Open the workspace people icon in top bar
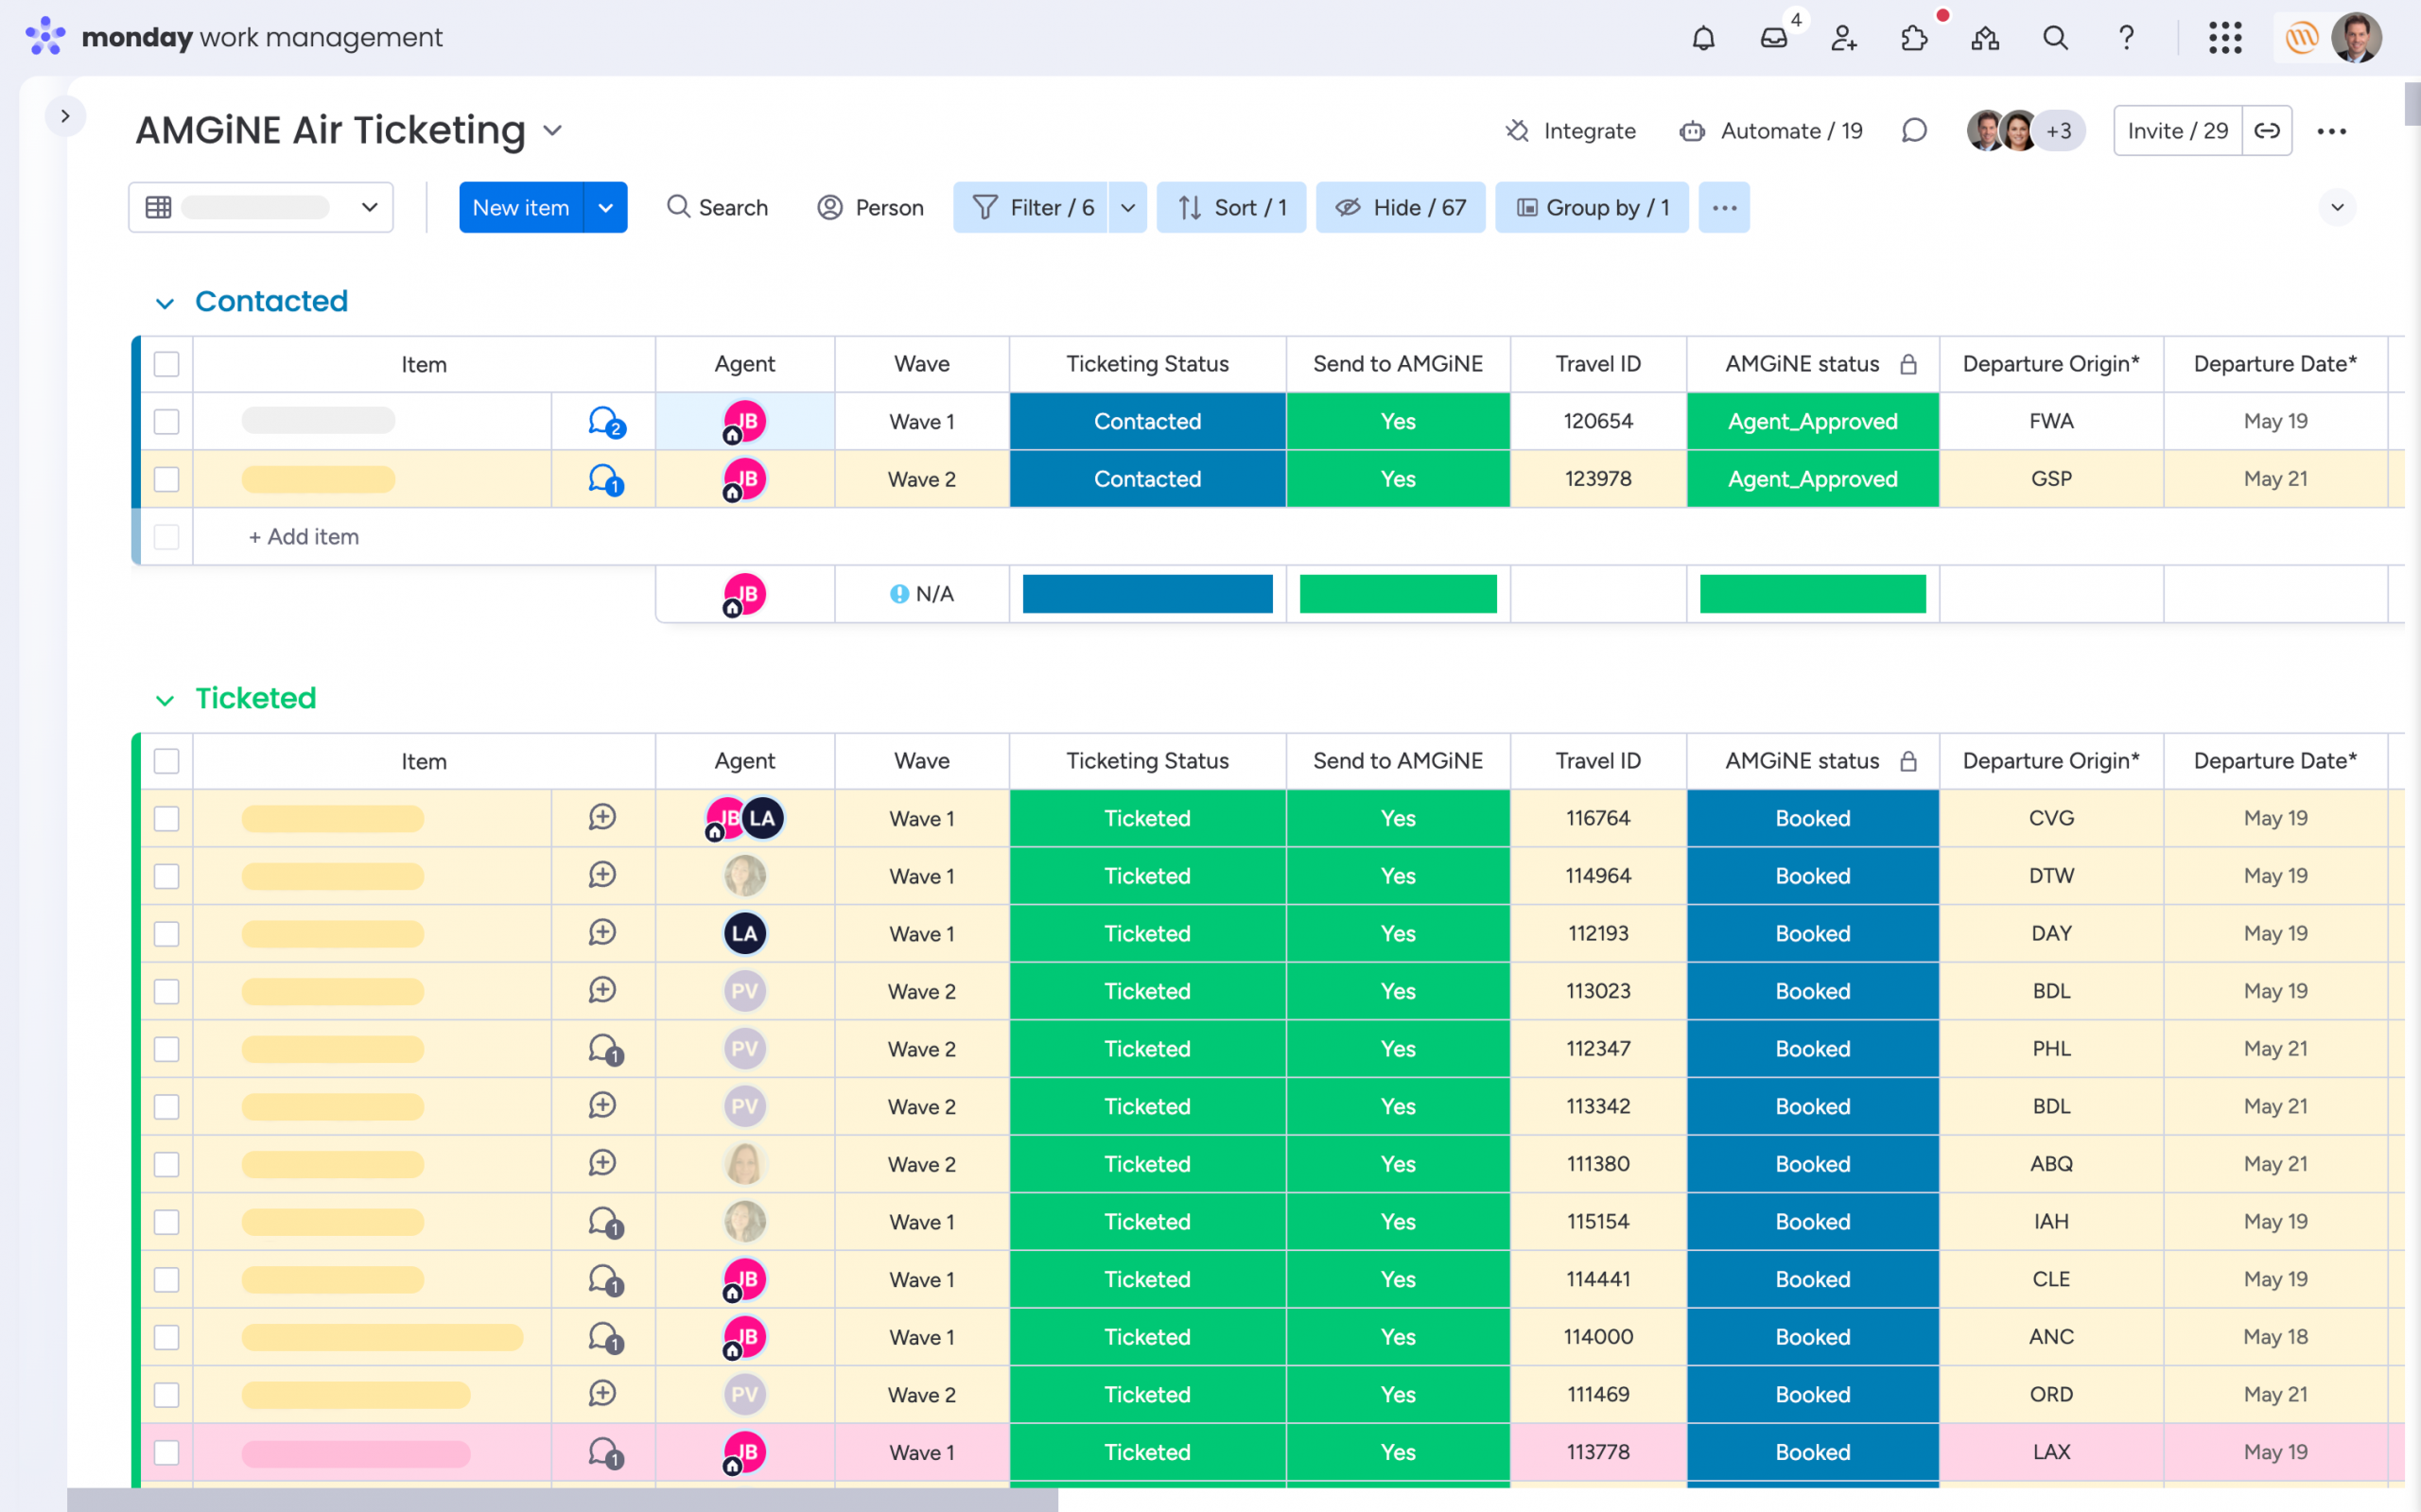Viewport: 2421px width, 1512px height. (1985, 38)
